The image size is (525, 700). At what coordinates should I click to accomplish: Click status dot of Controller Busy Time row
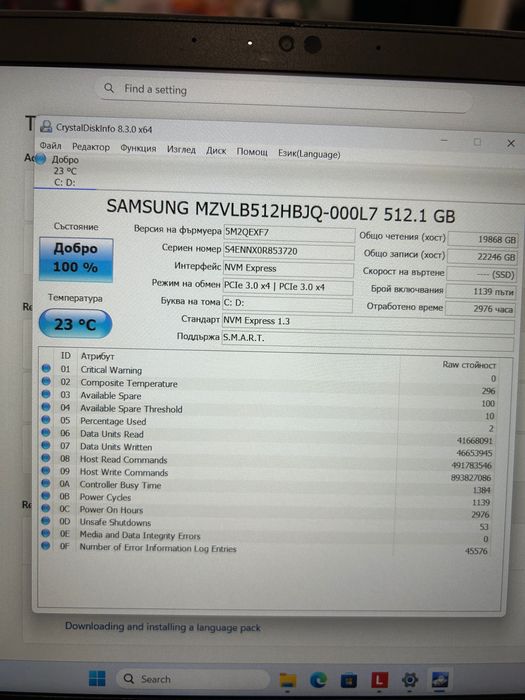click(x=46, y=483)
